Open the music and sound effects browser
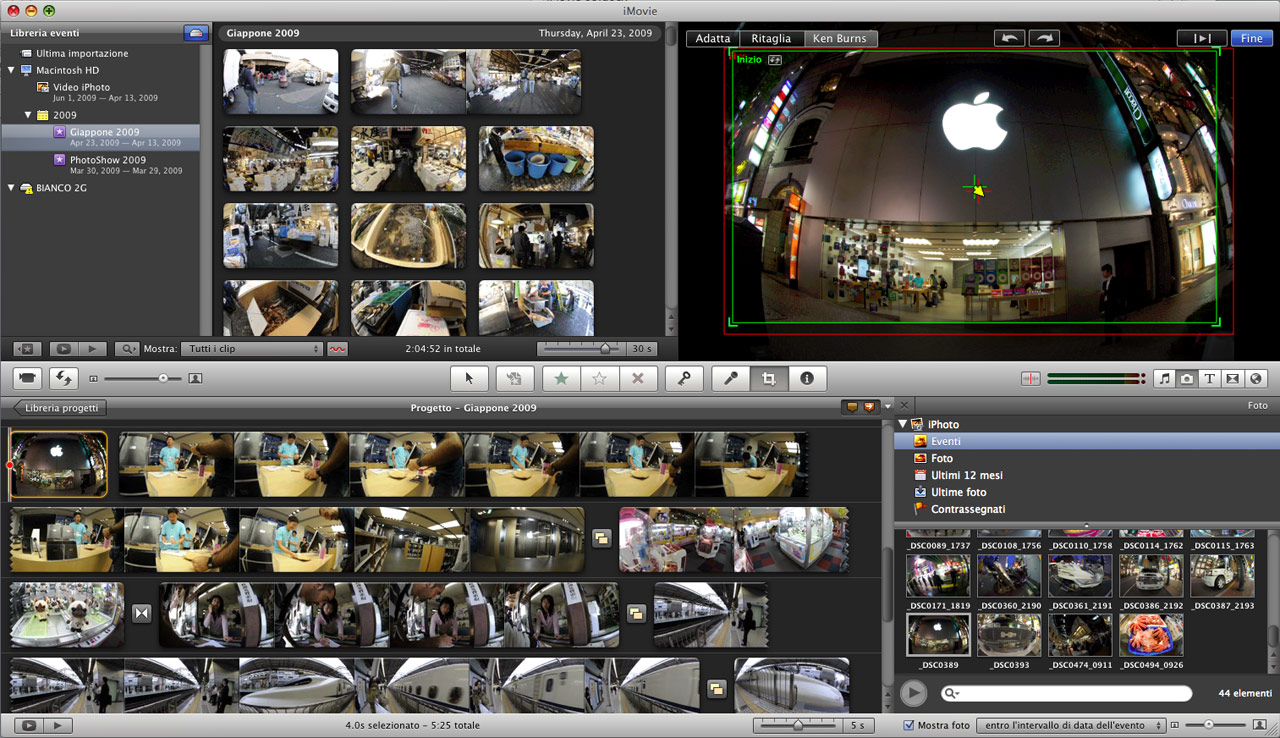 (x=1164, y=378)
